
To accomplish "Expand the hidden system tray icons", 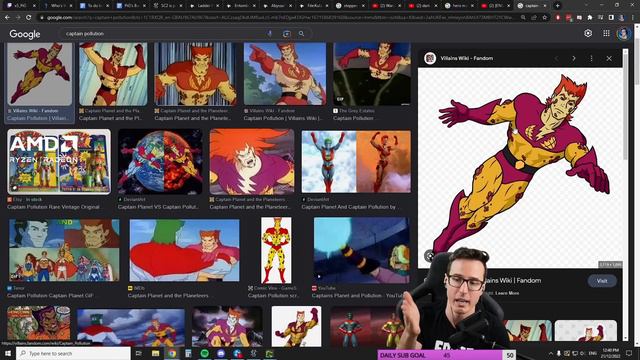I will 551,353.
